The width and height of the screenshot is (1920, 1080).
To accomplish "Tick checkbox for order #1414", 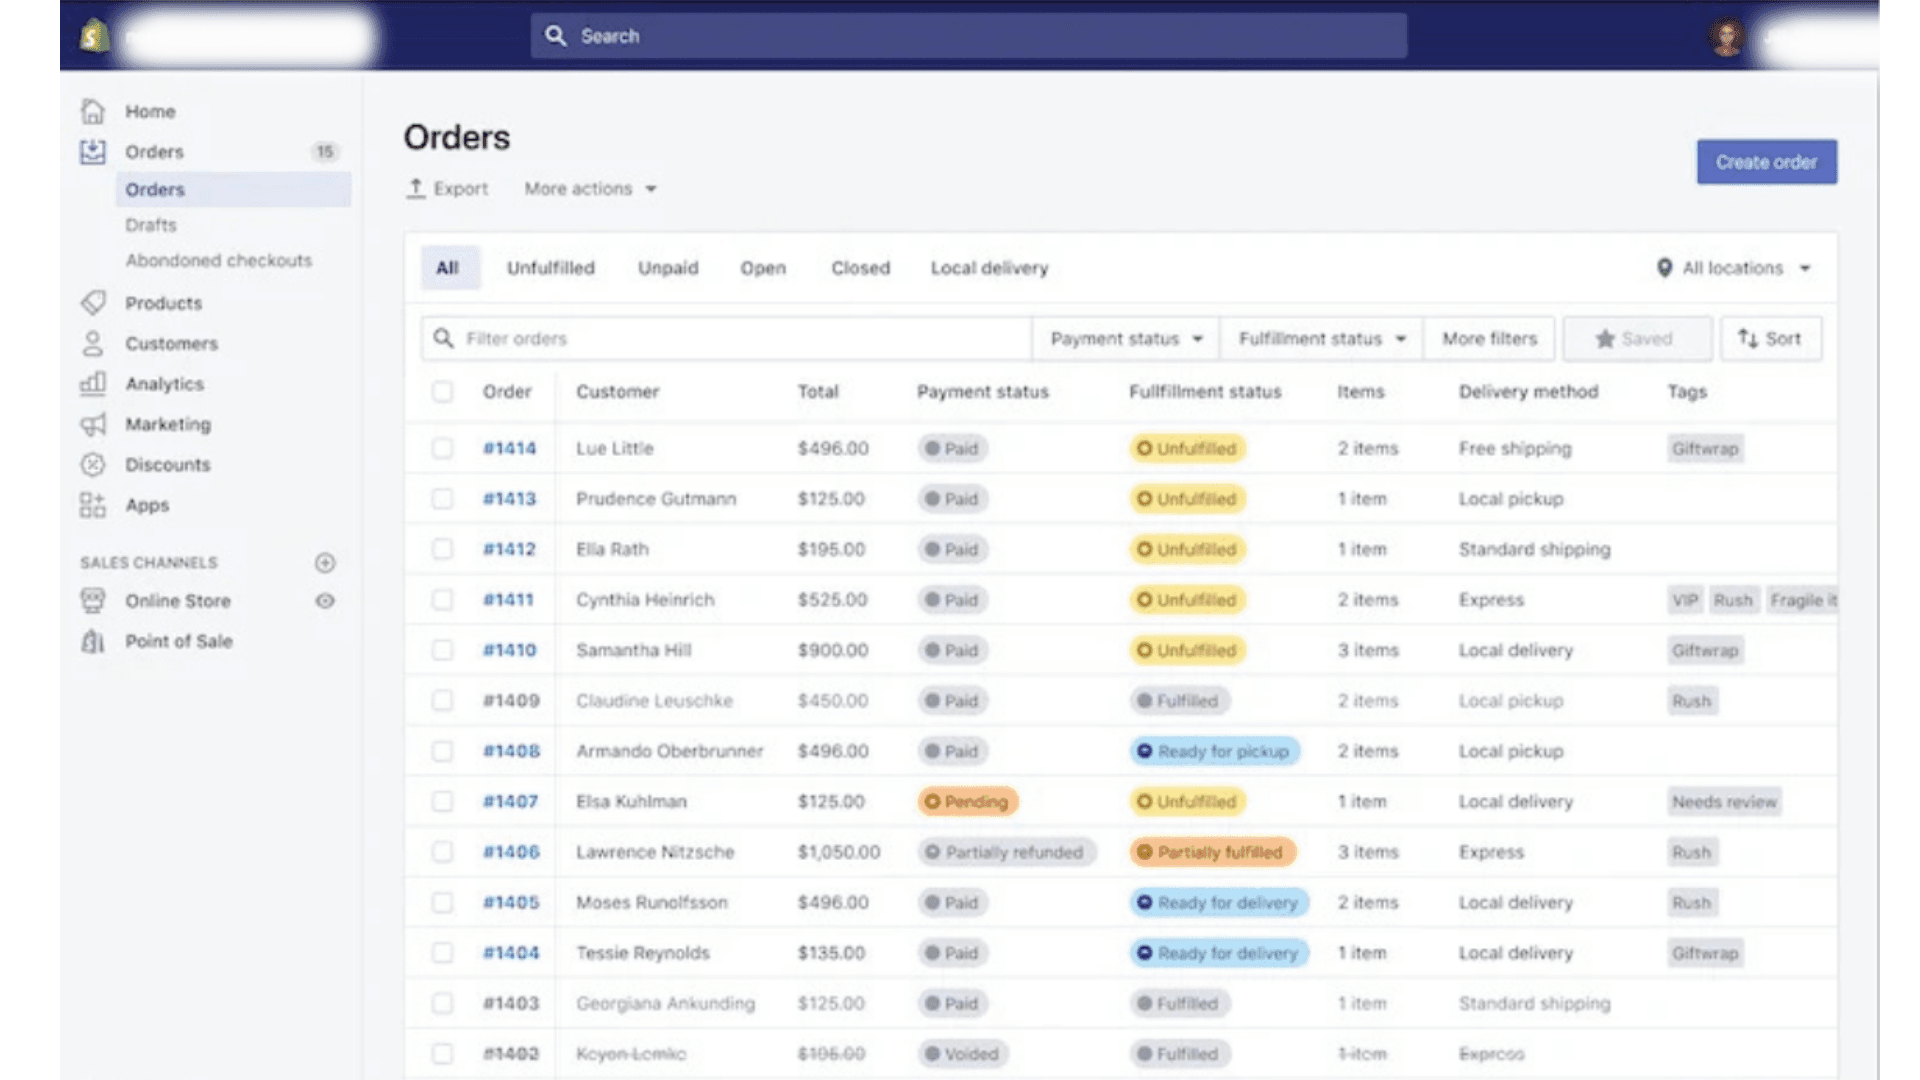I will pyautogui.click(x=442, y=448).
